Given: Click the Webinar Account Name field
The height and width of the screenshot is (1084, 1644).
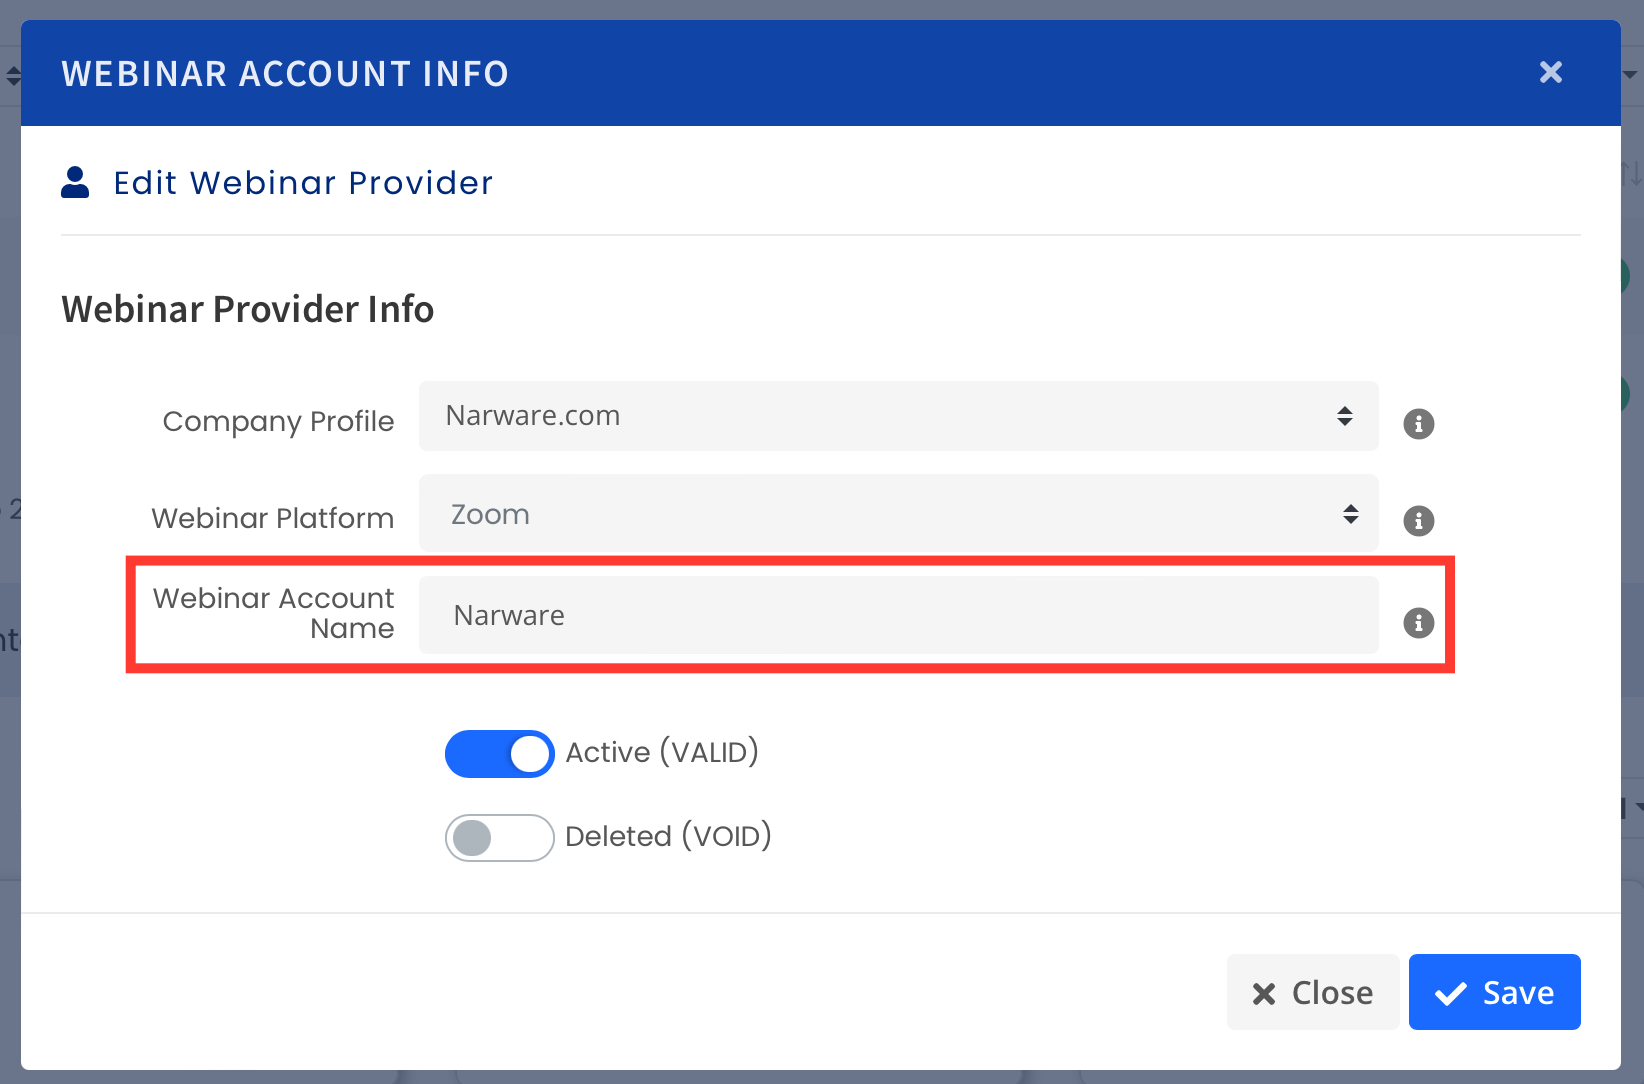Looking at the screenshot, I should point(898,615).
